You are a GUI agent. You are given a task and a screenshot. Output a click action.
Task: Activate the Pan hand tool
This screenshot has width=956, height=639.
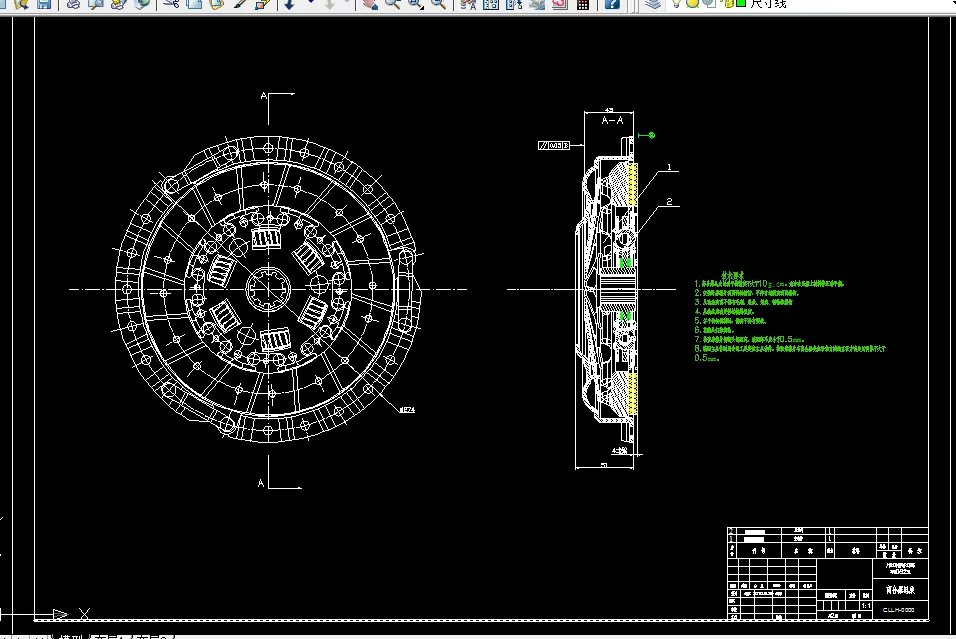coord(370,4)
